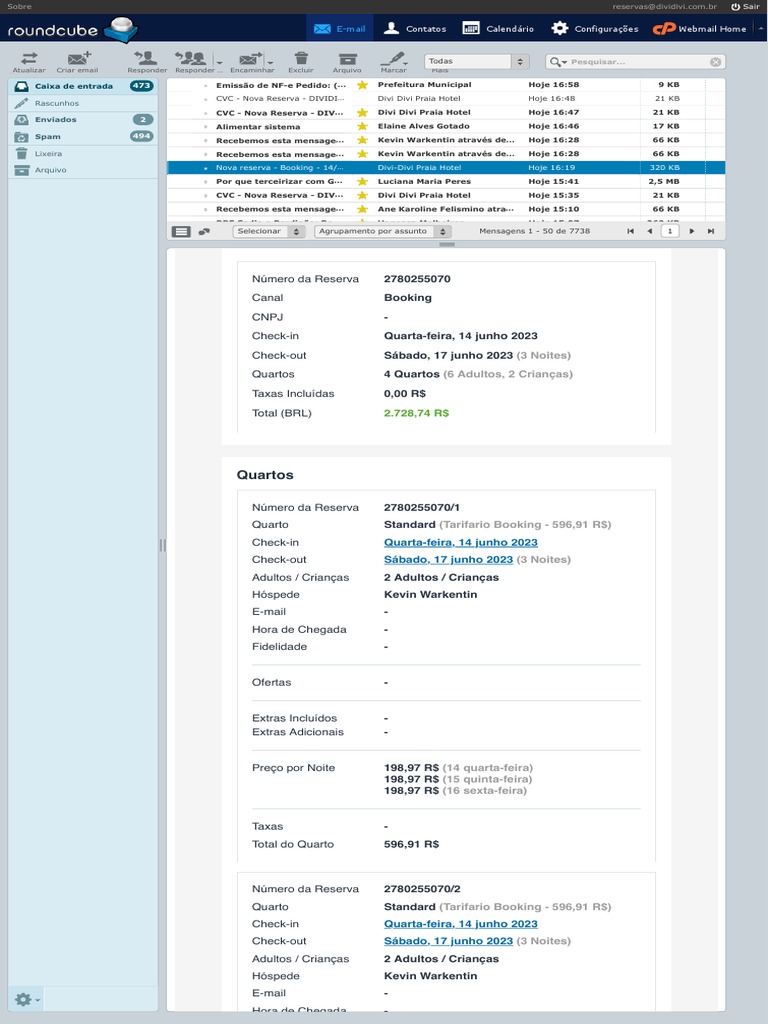
Task: Open CVC Nova Reserva message at 16:48
Action: point(446,99)
